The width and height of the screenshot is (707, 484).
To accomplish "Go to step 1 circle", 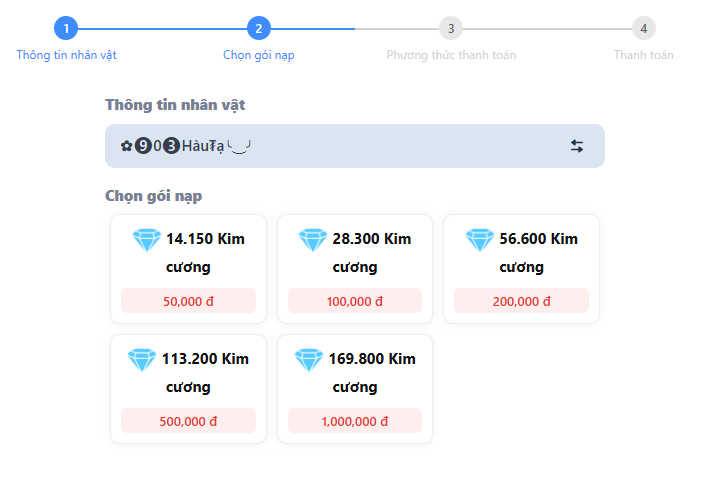I will 66,28.
